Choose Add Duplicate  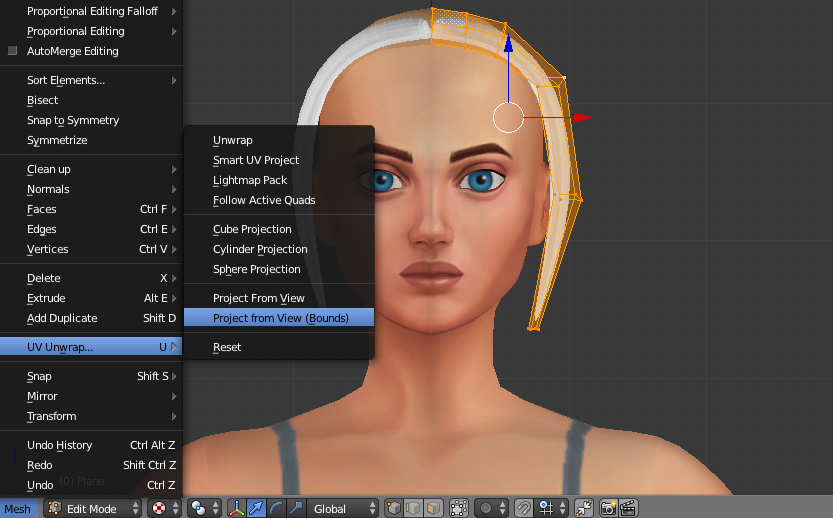click(x=91, y=318)
